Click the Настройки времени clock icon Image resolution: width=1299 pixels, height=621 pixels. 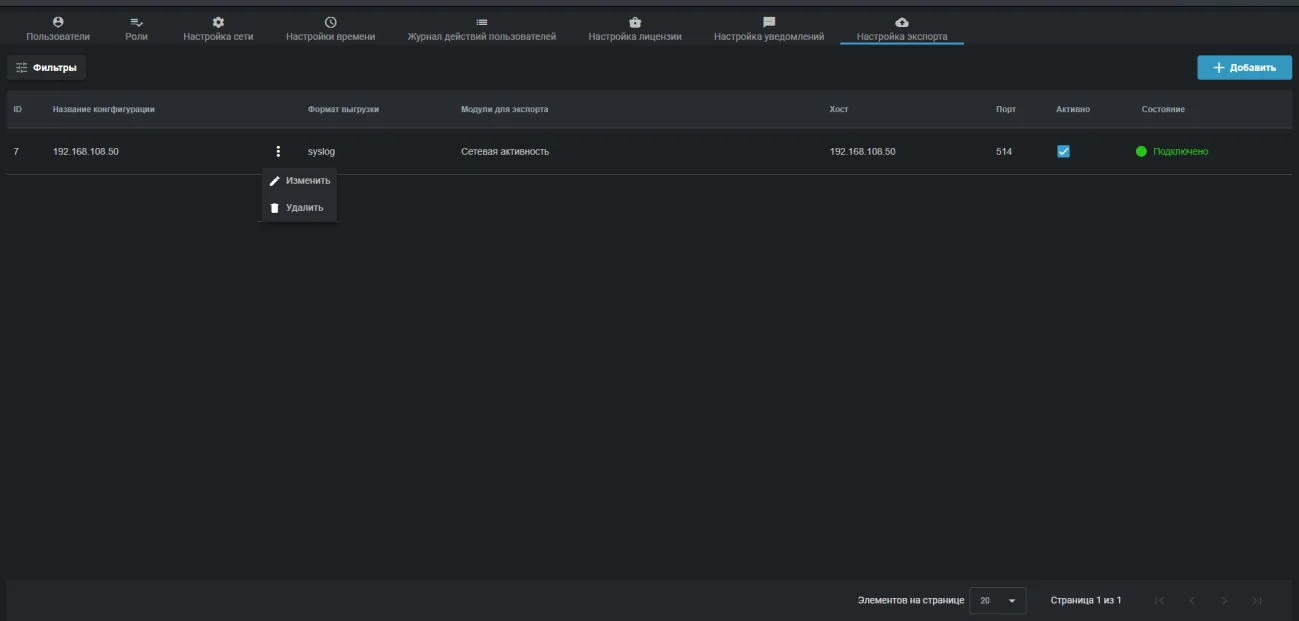331,22
